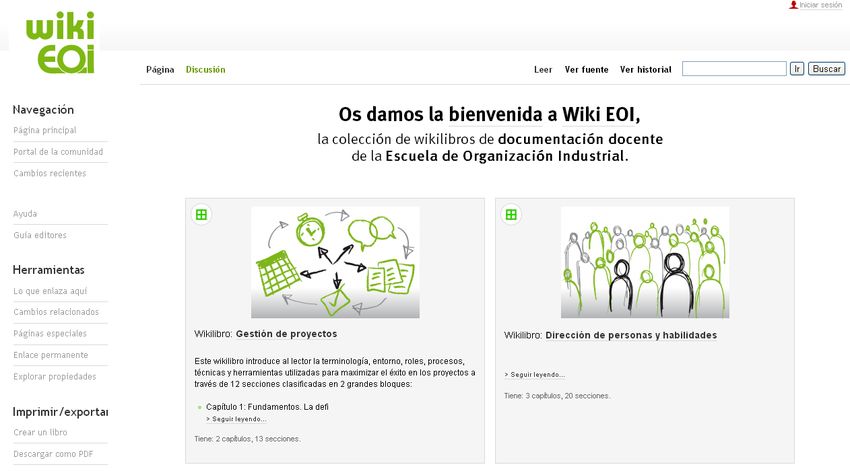
Task: Open Portal de la comunidad
Action: click(58, 152)
